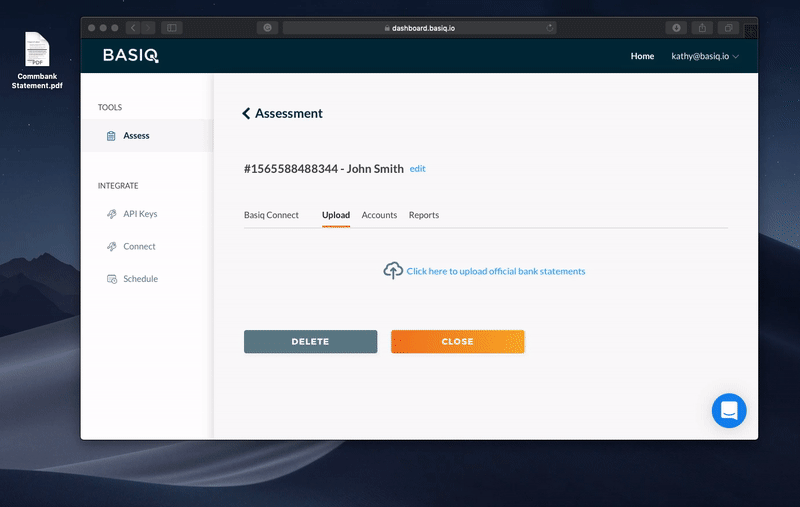Open Schedule in the sidebar
This screenshot has width=800, height=507.
pyautogui.click(x=140, y=279)
